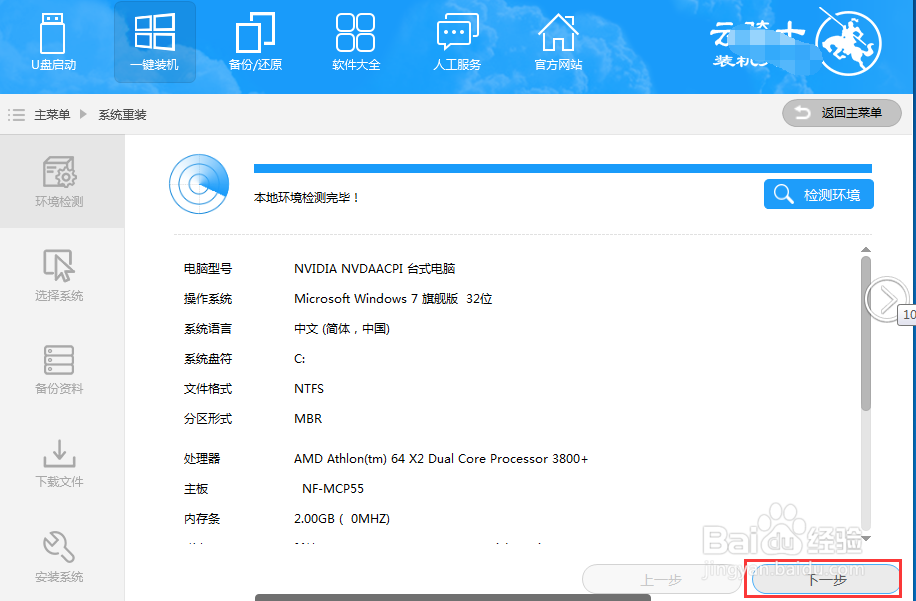Visit the 官方网站 home icon

point(557,42)
